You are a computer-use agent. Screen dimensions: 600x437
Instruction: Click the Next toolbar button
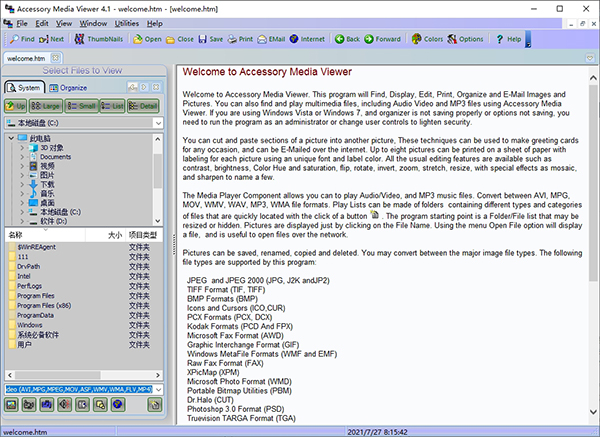click(52, 39)
